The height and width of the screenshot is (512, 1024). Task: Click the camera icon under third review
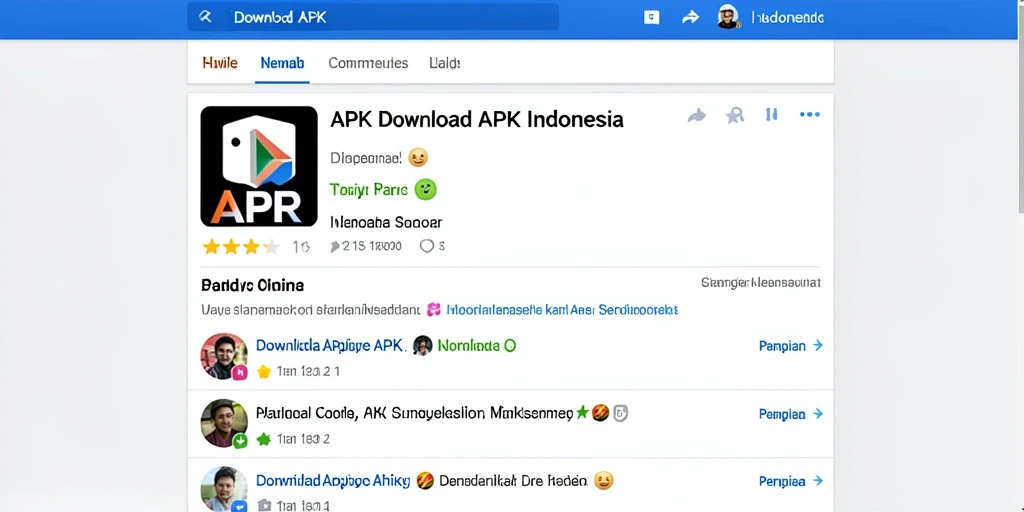264,505
